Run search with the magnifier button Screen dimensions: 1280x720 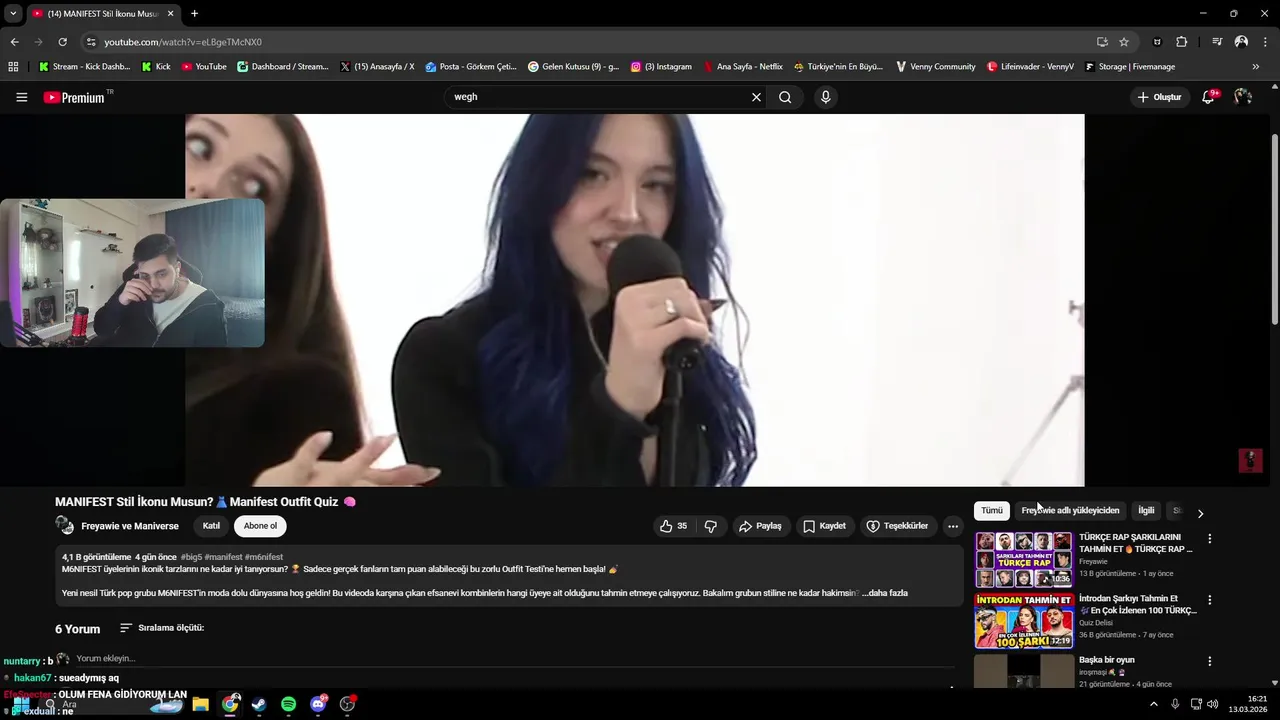click(785, 97)
